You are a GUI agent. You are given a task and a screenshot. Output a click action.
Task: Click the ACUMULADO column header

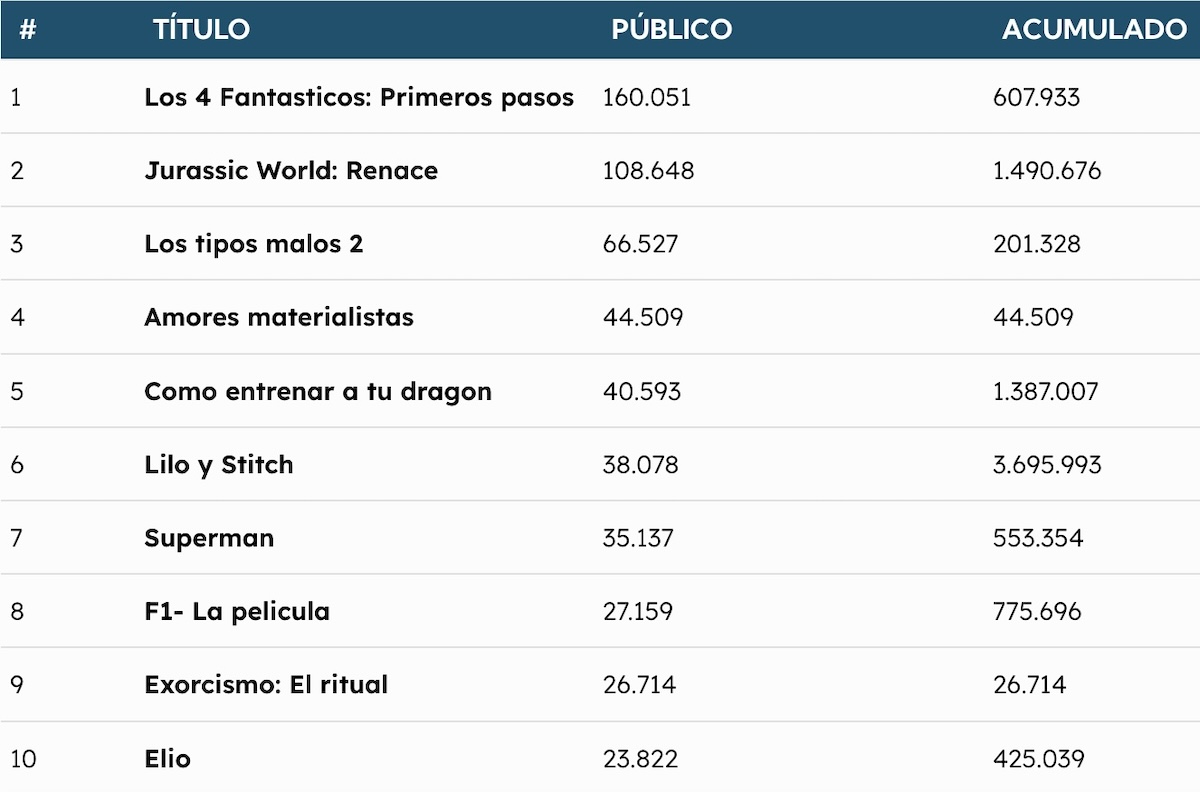click(1094, 29)
